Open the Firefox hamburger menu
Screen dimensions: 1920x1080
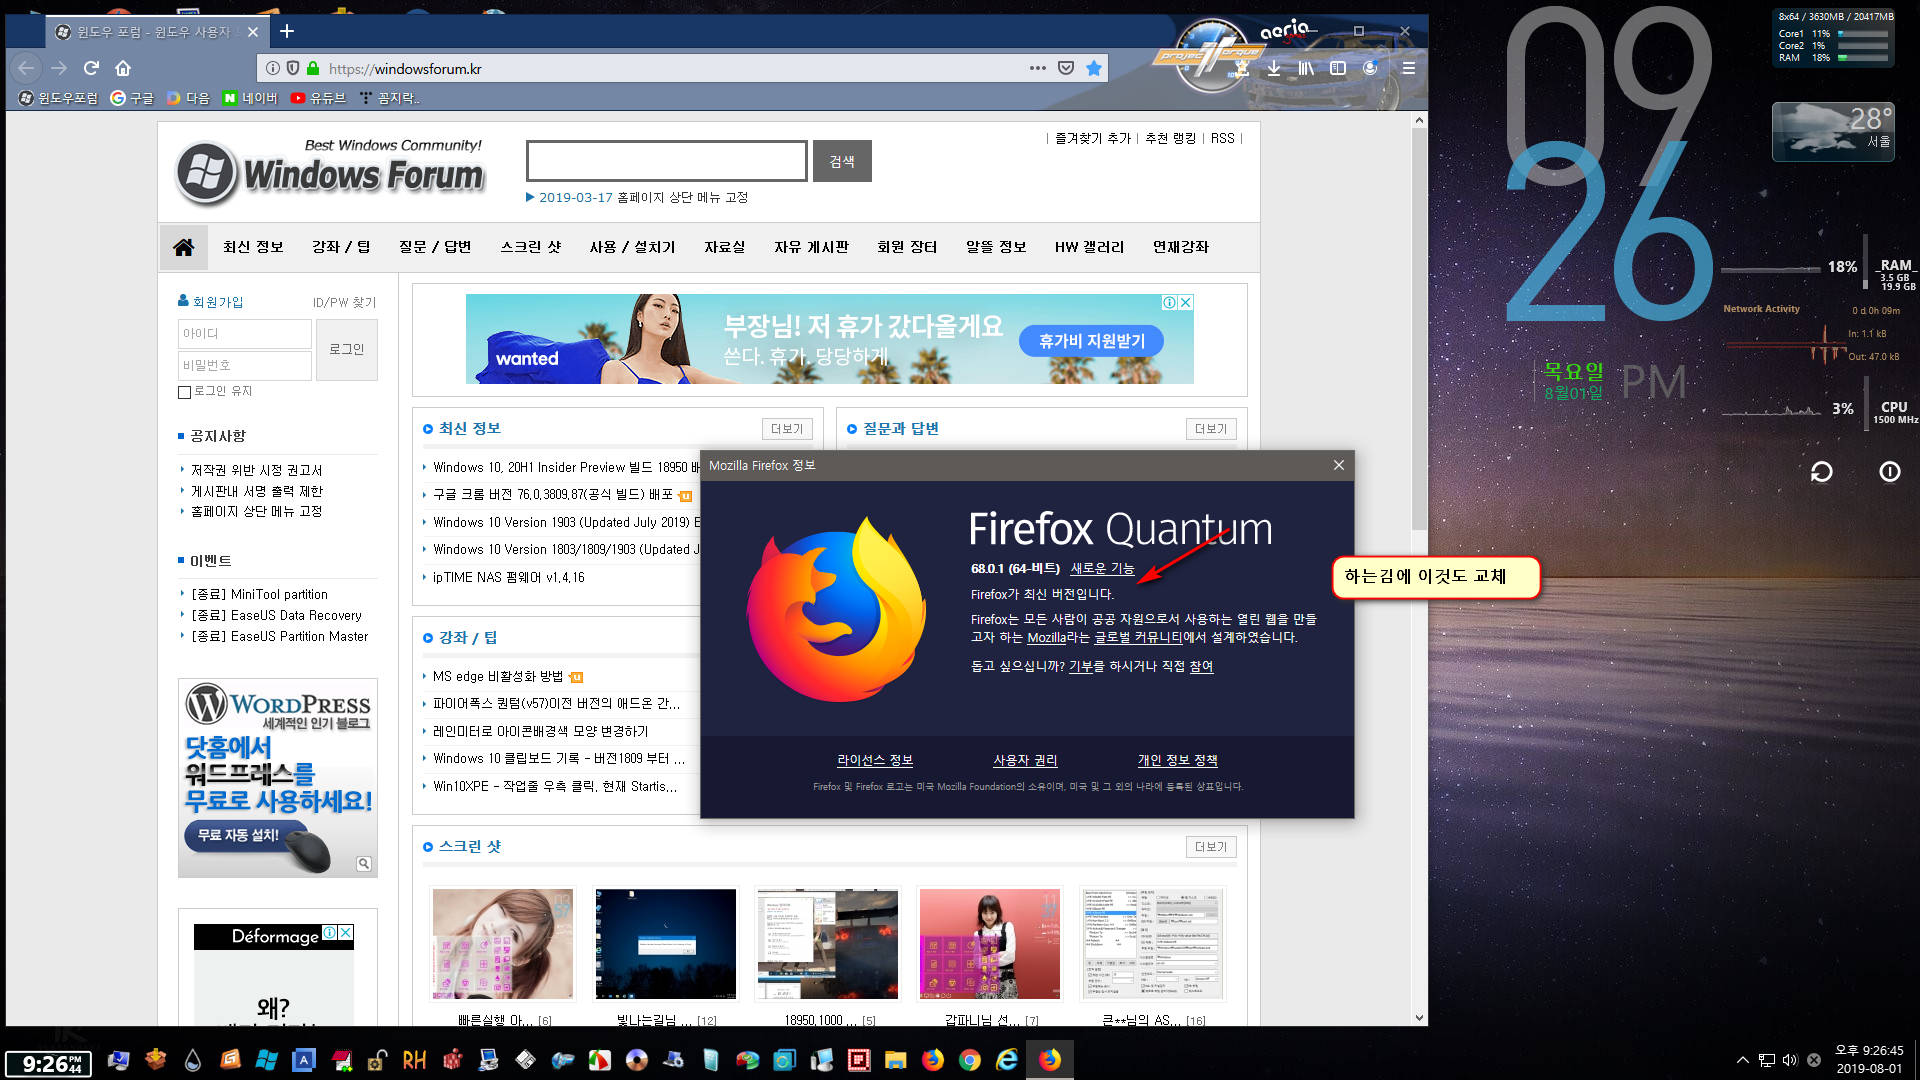(1408, 68)
